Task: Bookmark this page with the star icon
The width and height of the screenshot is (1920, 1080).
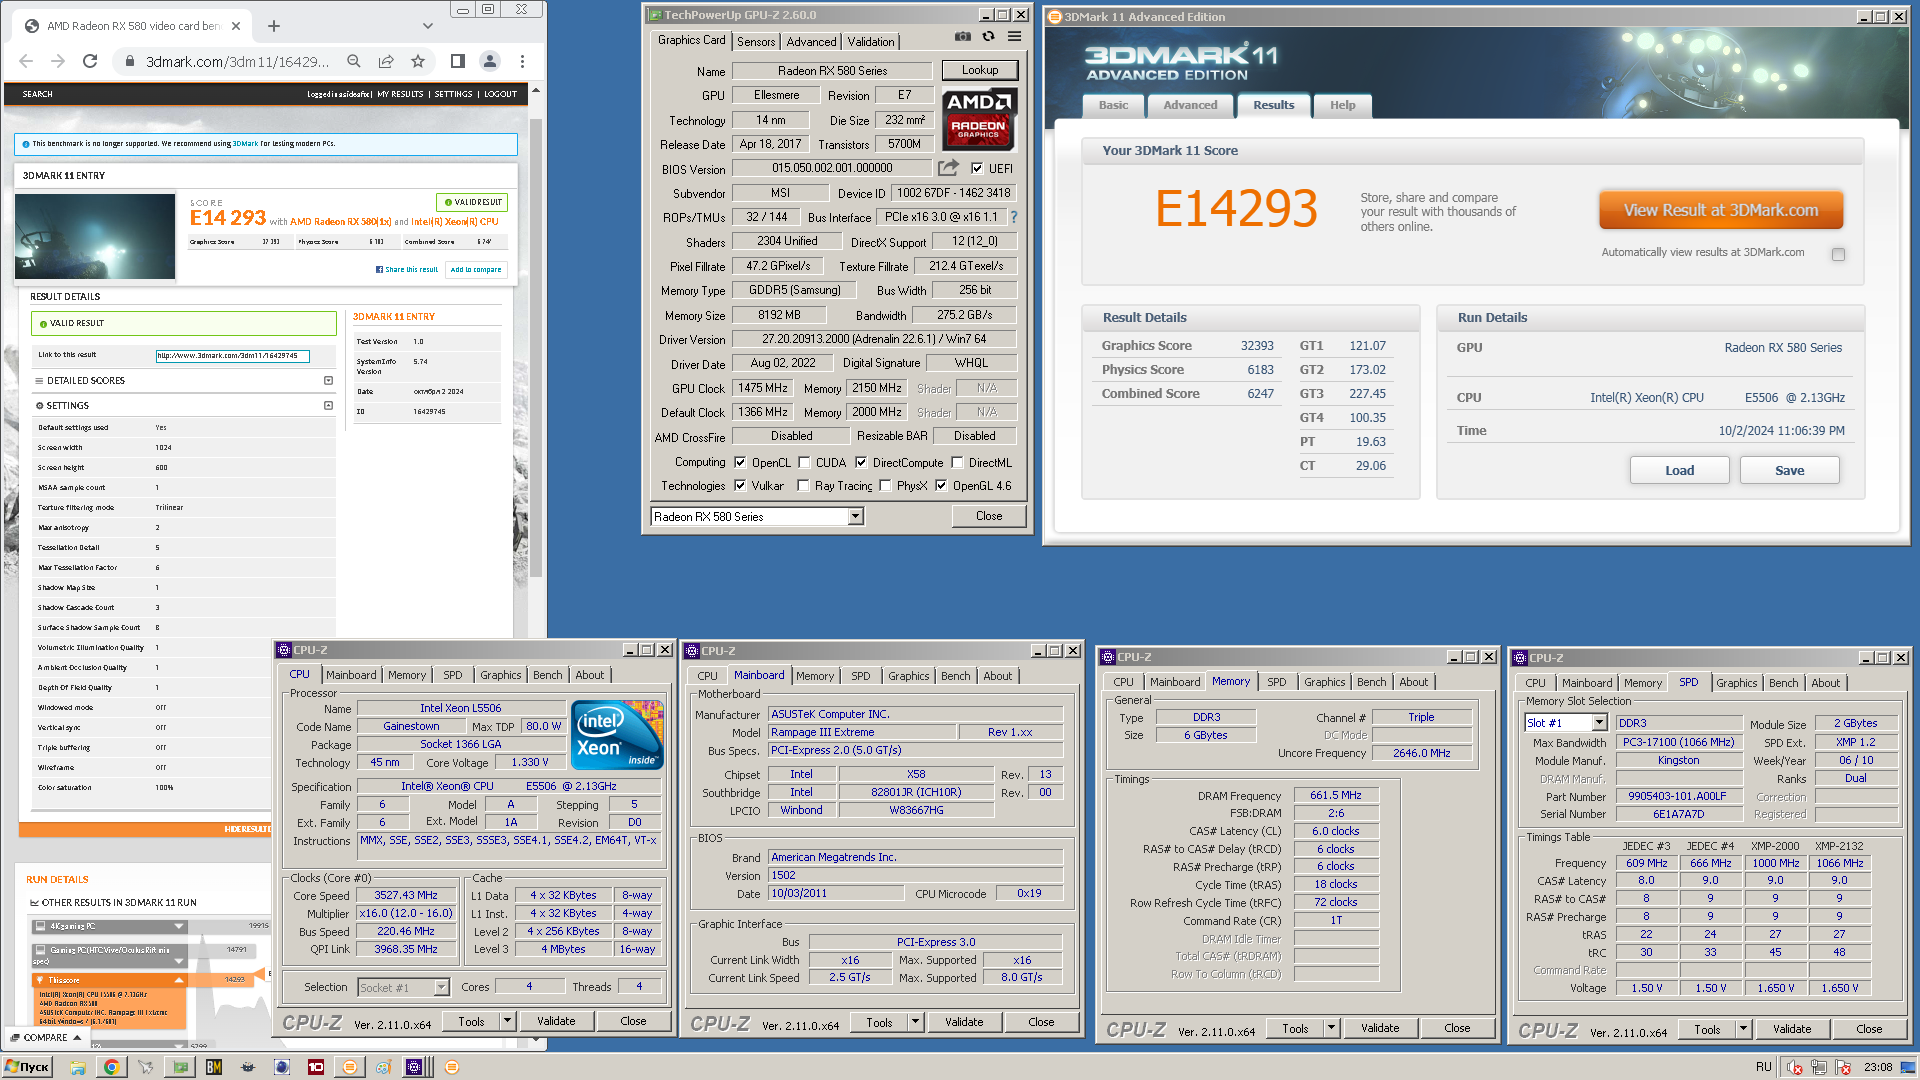Action: [x=418, y=61]
